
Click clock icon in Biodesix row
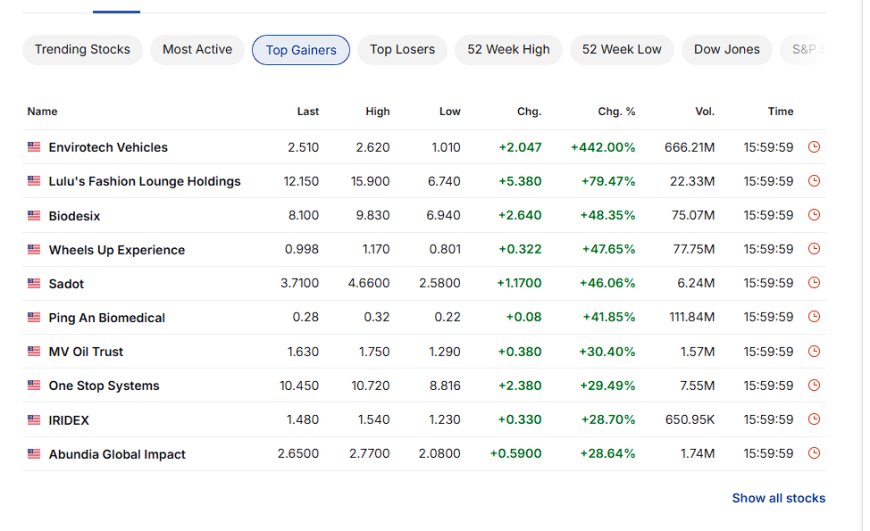click(x=814, y=215)
